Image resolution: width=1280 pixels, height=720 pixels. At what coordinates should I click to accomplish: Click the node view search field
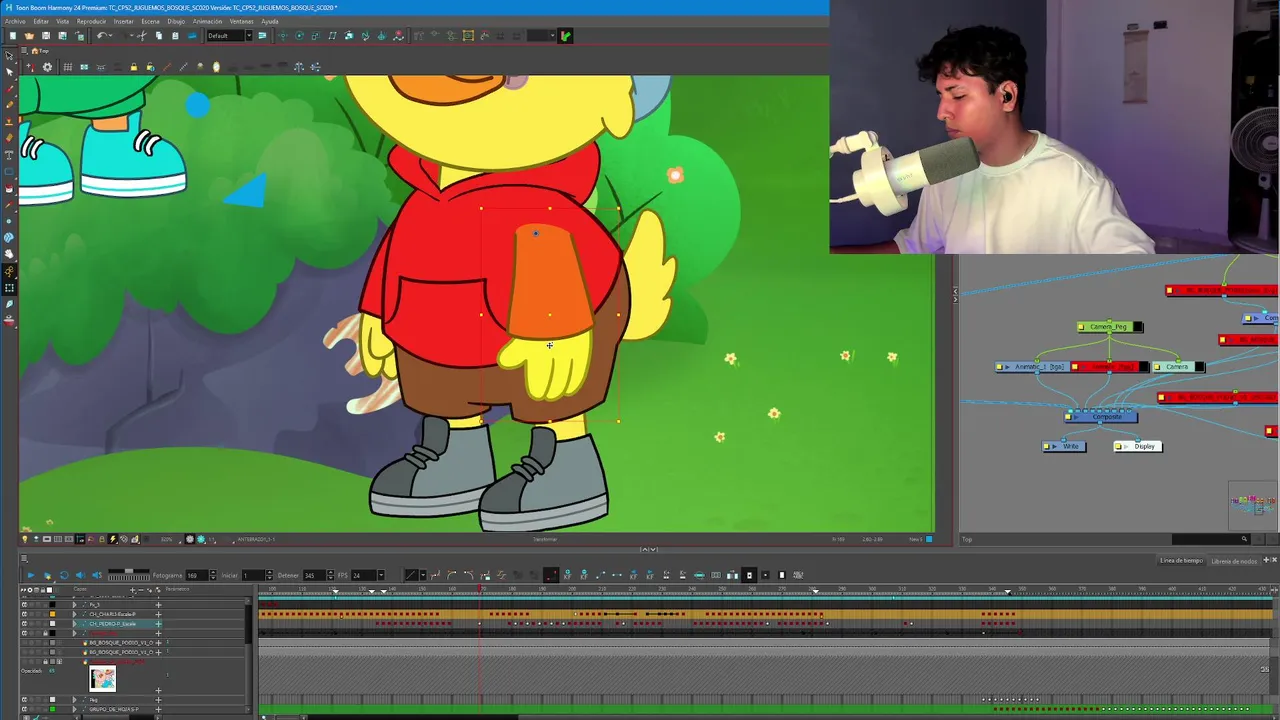coord(1209,540)
